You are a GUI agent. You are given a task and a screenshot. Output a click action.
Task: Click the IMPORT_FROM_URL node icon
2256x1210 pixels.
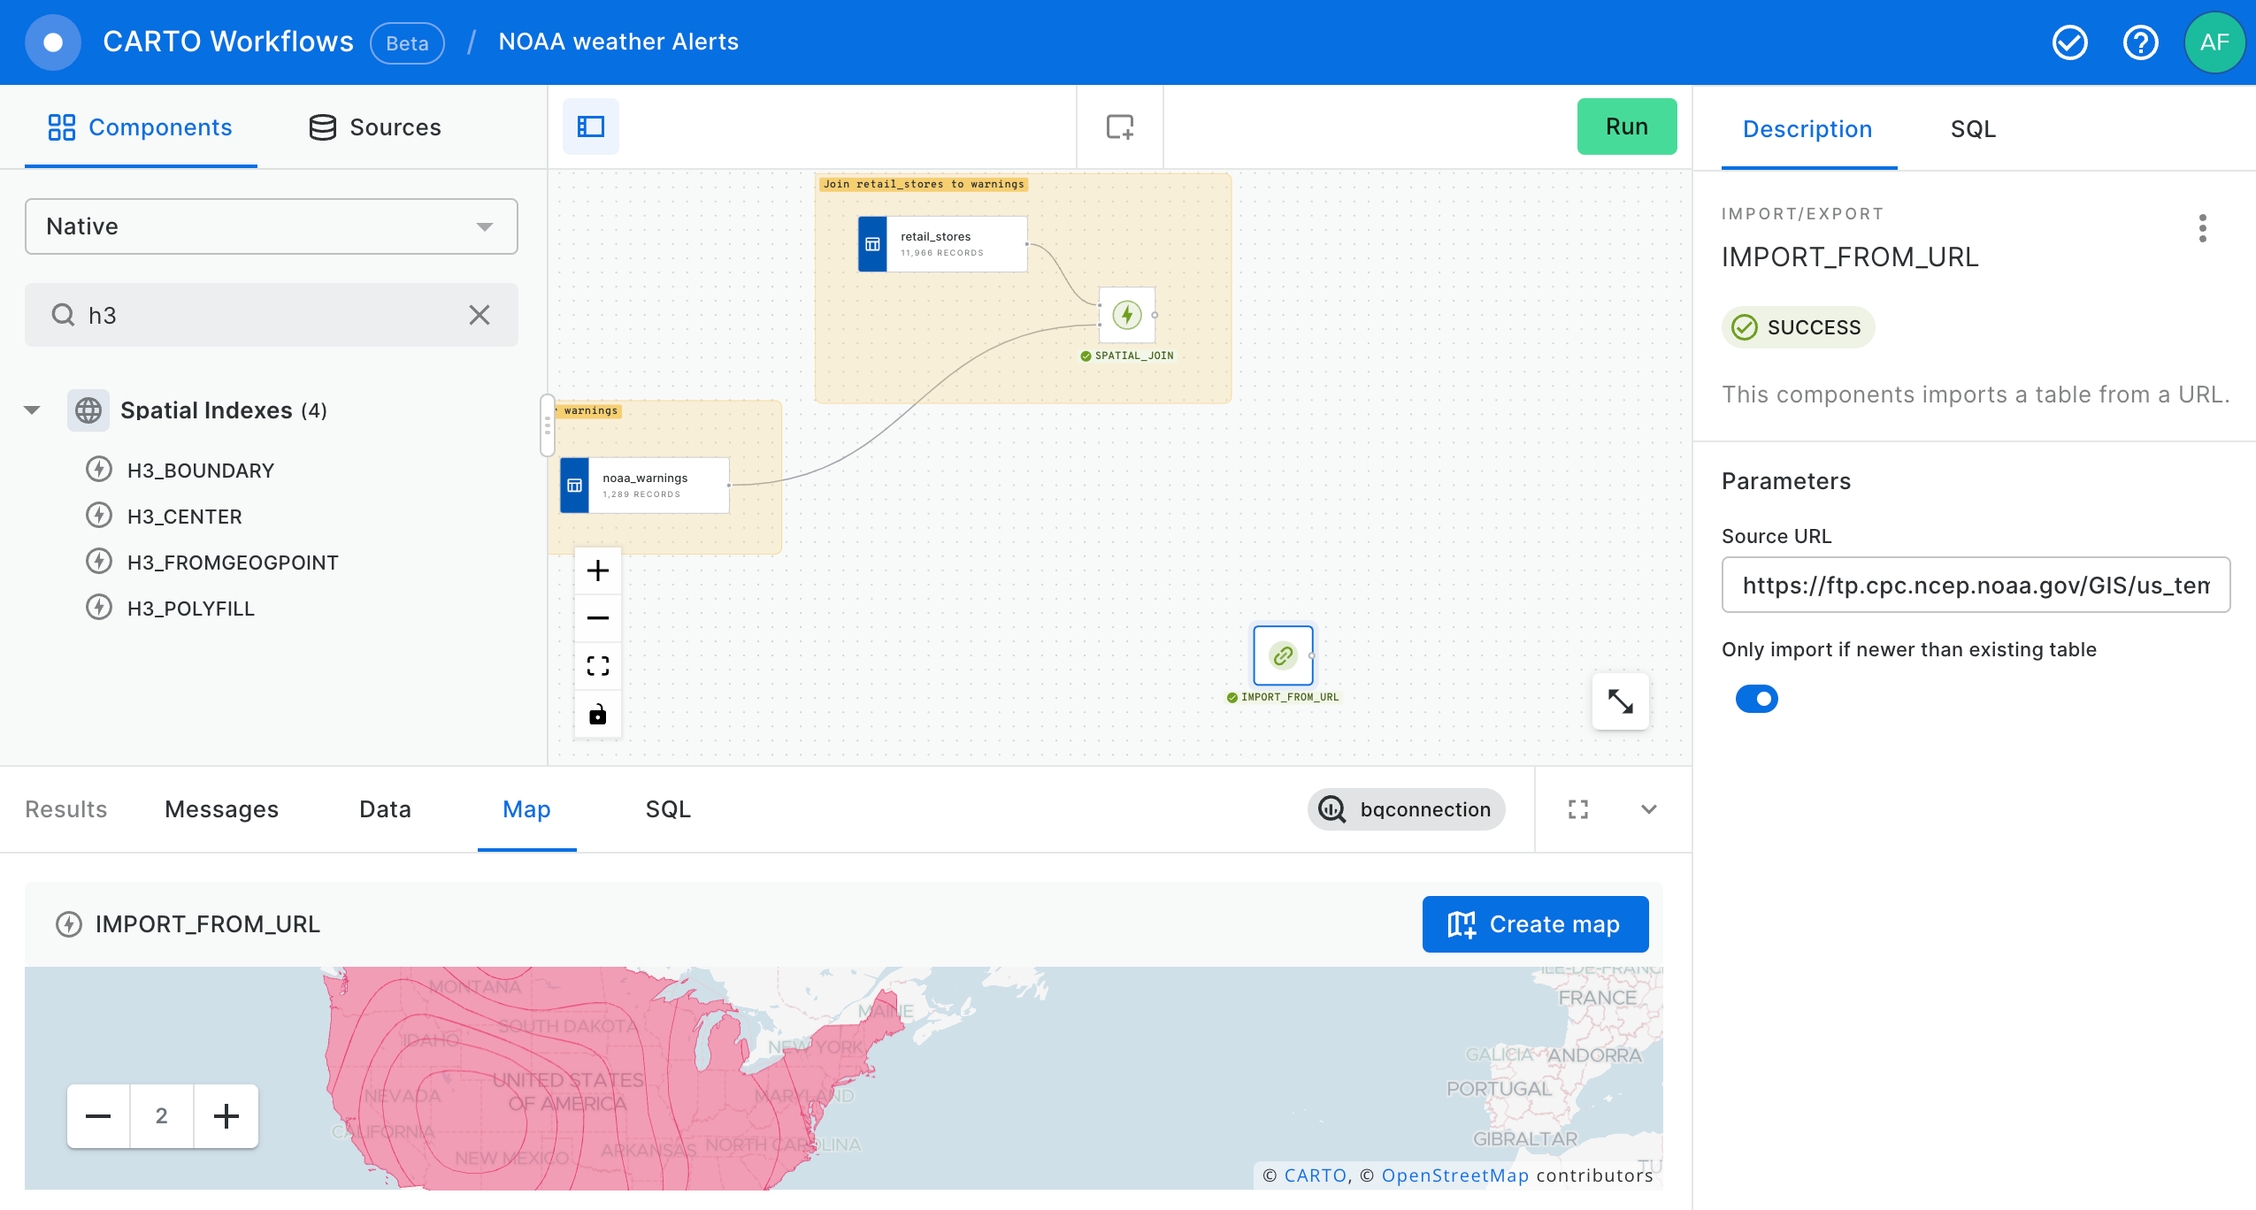click(x=1282, y=656)
